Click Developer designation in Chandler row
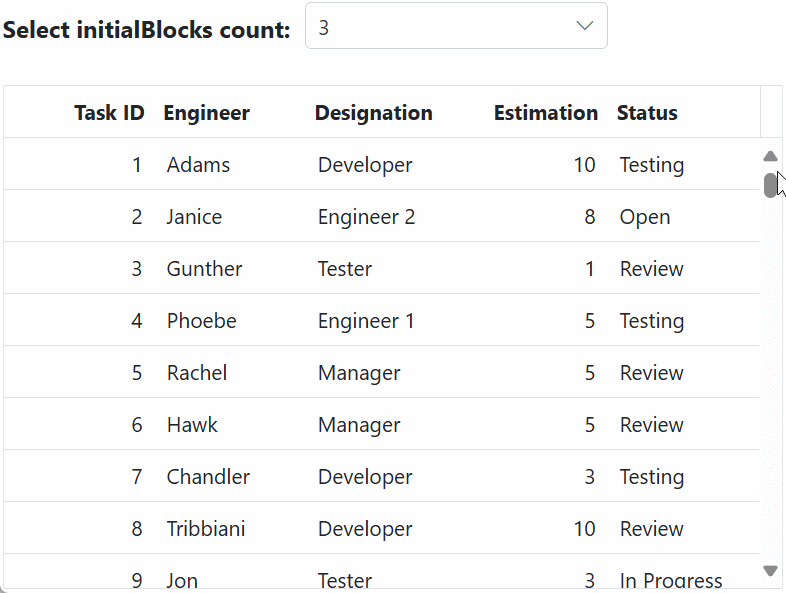Screen dimensions: 786x593 click(x=365, y=477)
